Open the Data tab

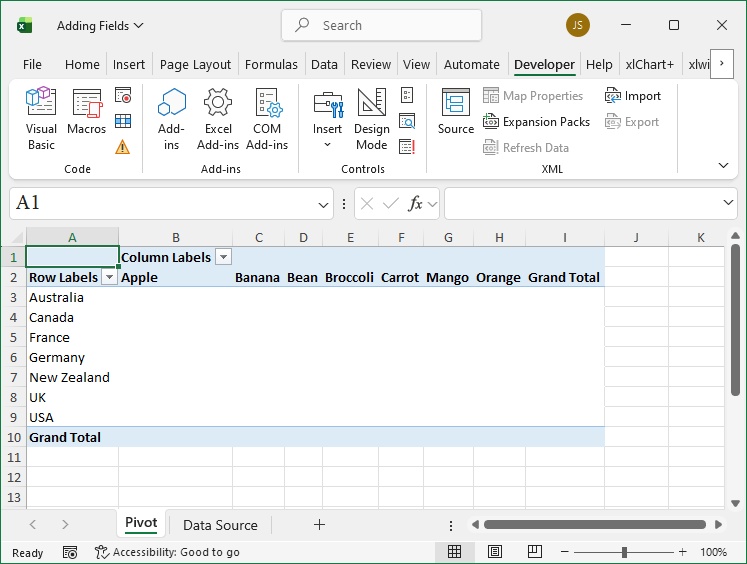click(324, 64)
